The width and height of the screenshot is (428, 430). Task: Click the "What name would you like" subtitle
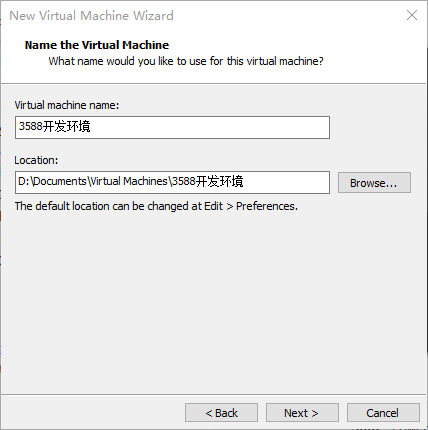(186, 61)
